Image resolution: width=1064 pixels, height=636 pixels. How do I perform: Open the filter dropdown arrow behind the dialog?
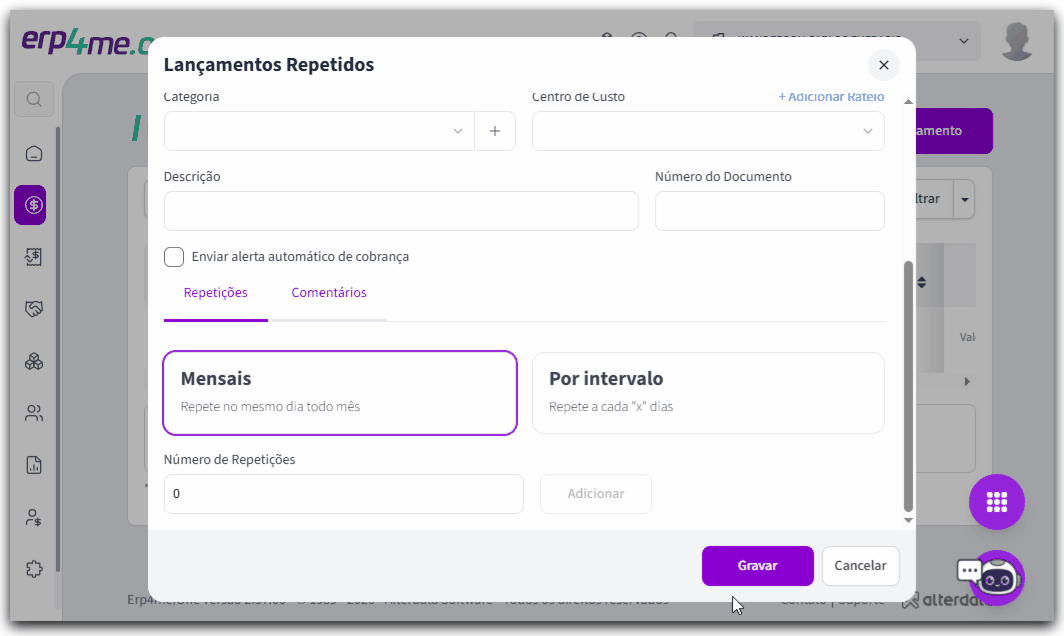(x=964, y=200)
